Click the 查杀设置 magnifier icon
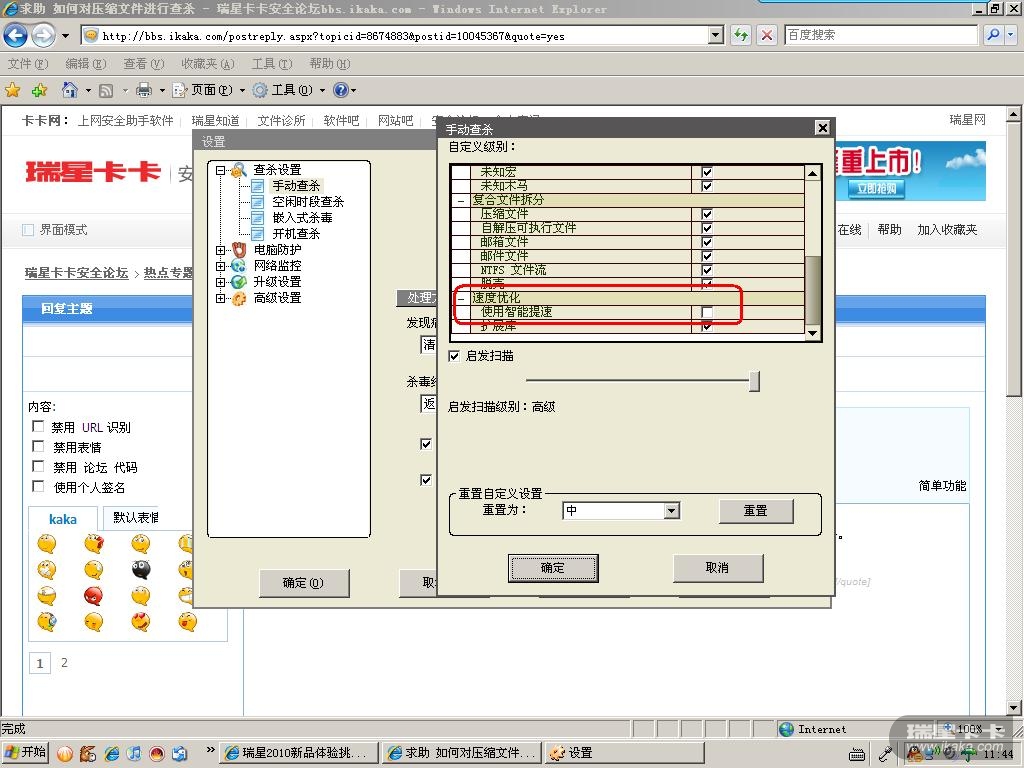Image resolution: width=1024 pixels, height=768 pixels. [x=239, y=170]
